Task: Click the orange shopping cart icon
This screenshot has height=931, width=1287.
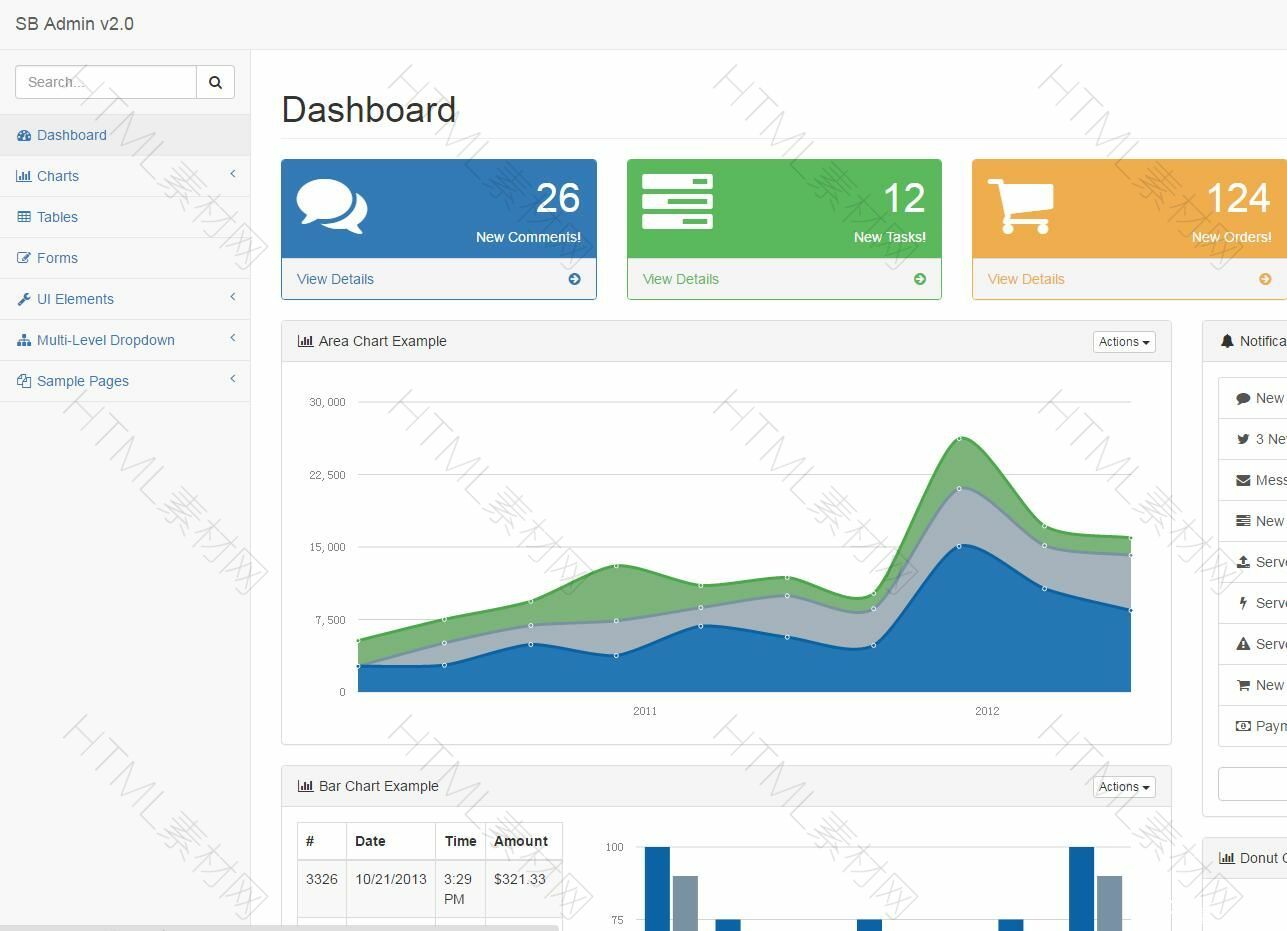Action: 1021,206
